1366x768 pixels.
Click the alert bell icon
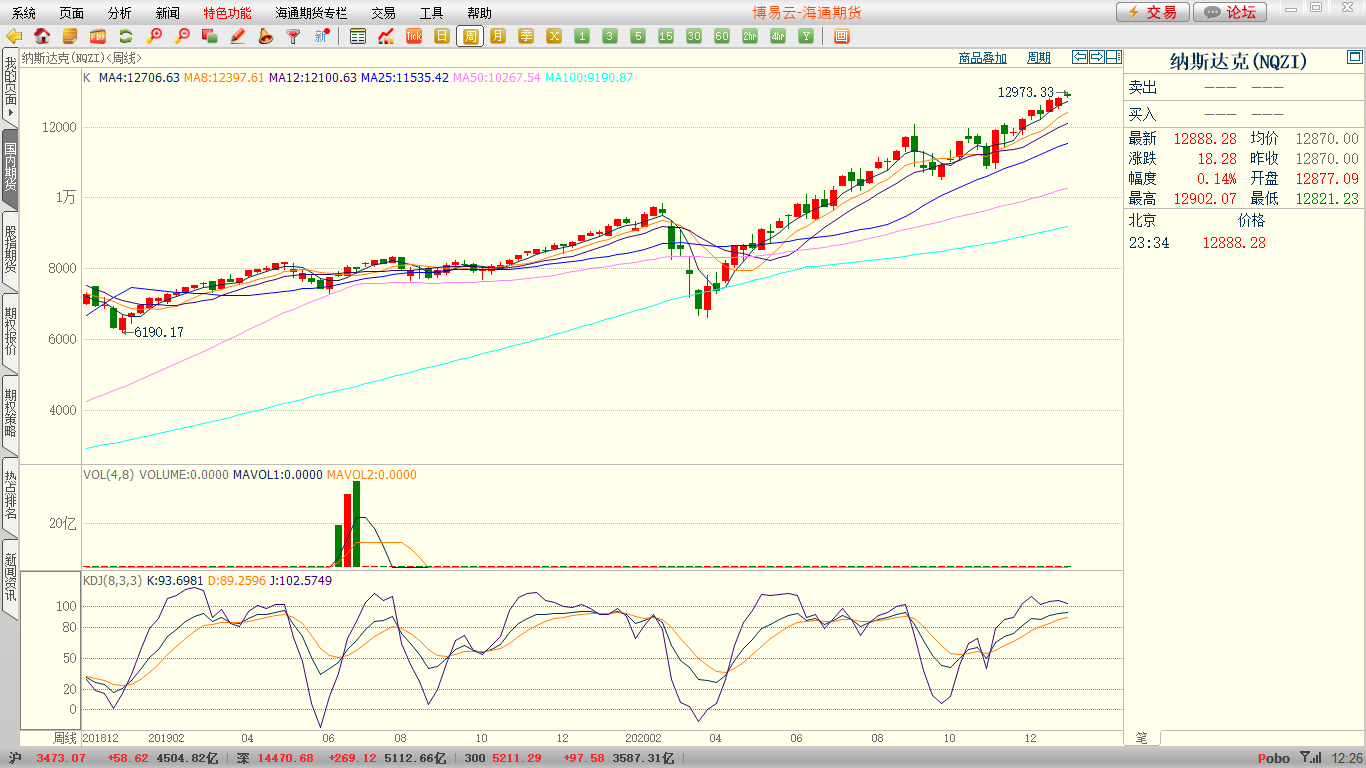266,36
